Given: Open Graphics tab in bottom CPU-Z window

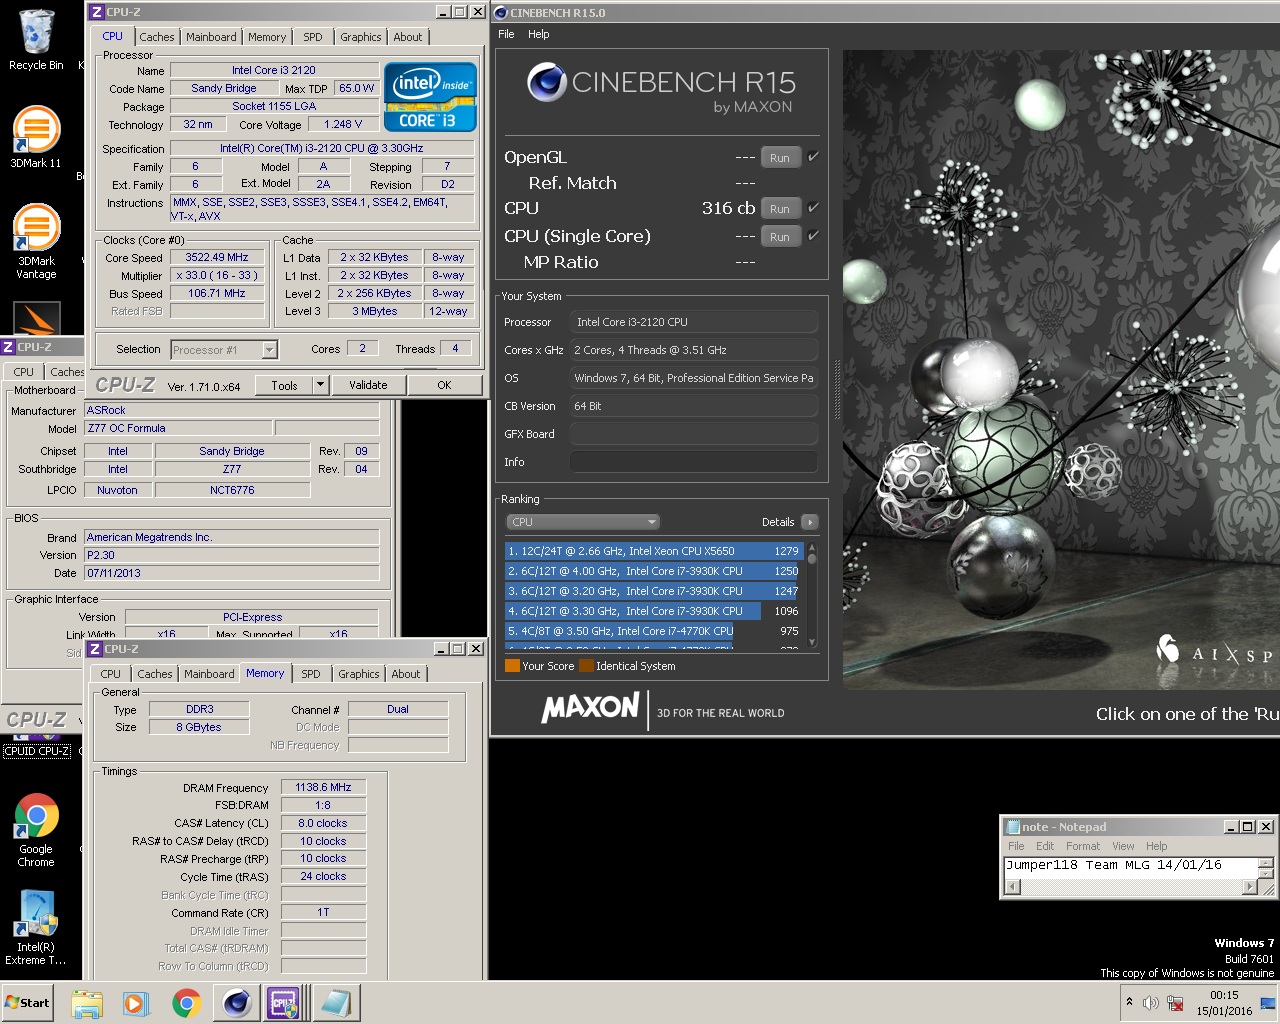Looking at the screenshot, I should point(358,674).
